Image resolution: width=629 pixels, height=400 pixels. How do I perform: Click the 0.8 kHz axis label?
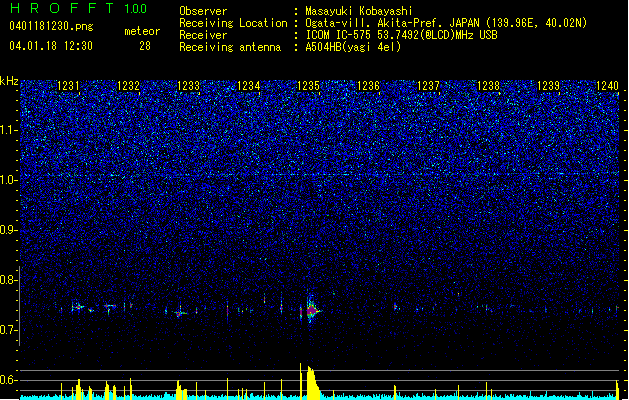(9, 280)
